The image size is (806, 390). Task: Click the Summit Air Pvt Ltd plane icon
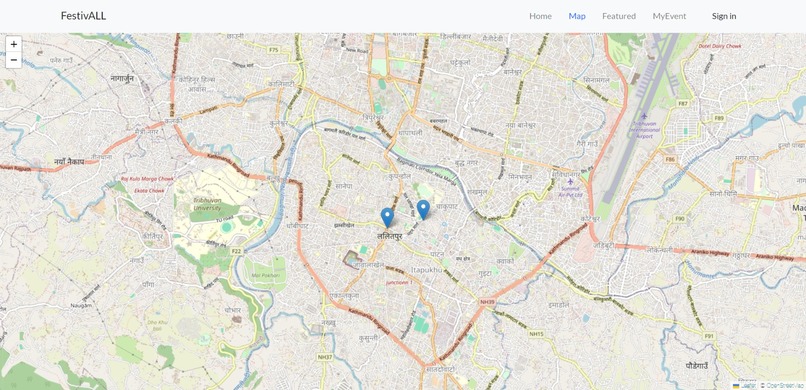coord(570,181)
